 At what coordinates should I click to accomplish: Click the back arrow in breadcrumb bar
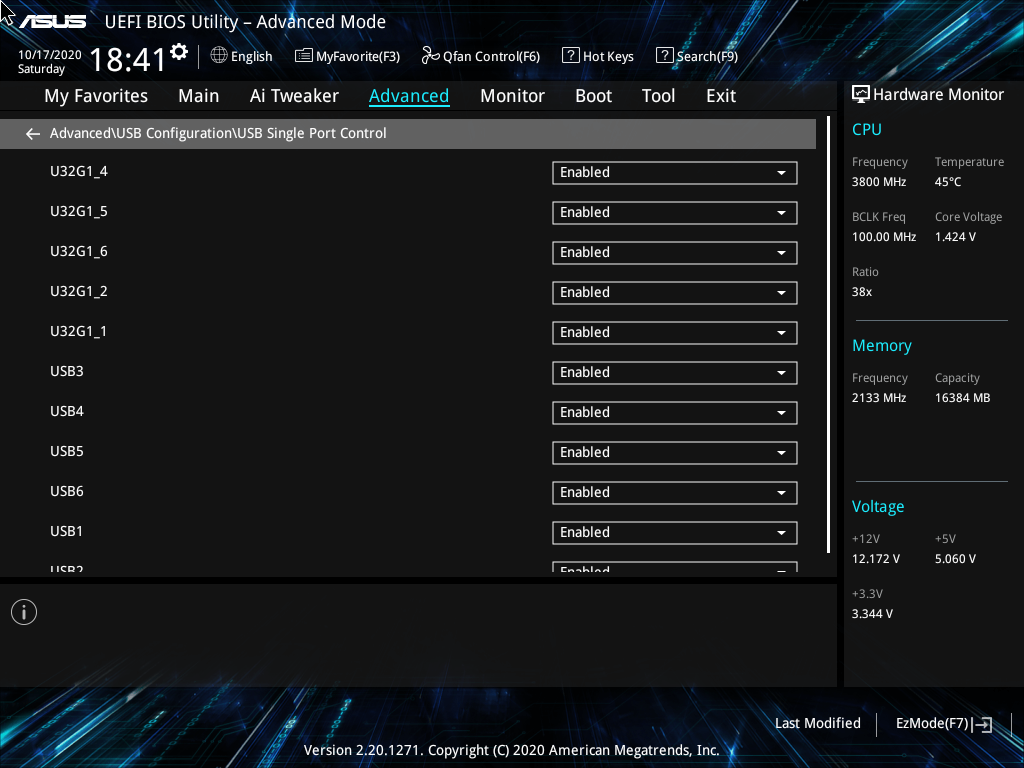tap(33, 134)
